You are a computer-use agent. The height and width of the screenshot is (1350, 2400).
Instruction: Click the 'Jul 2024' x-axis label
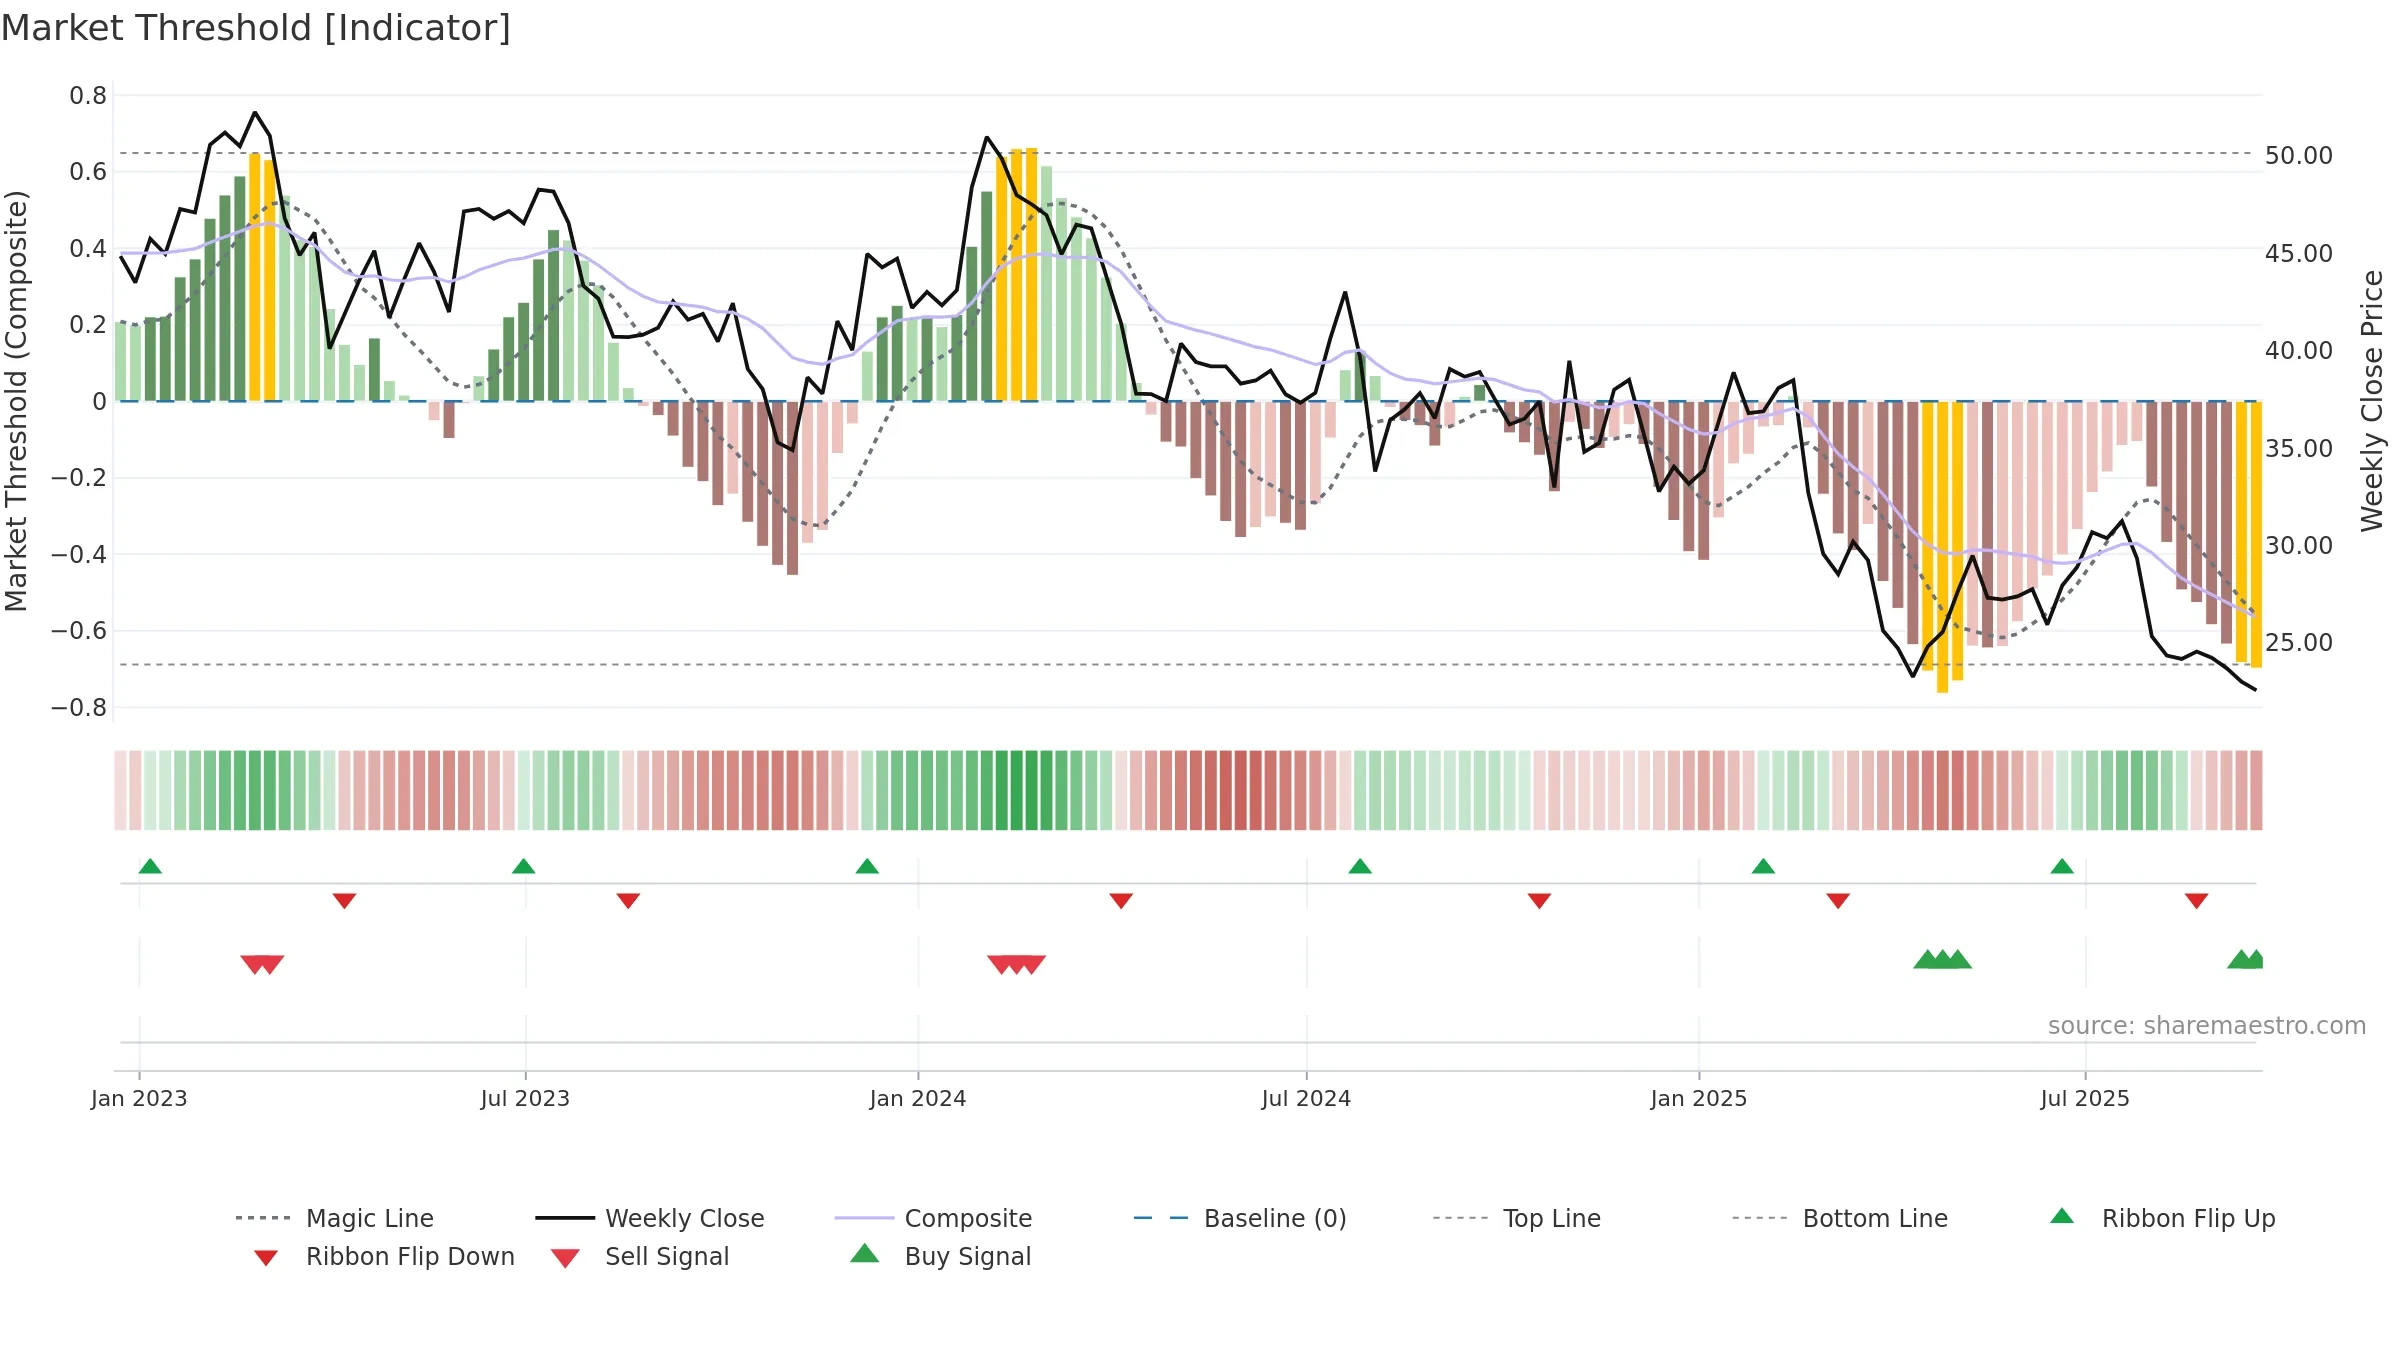tap(1306, 1098)
